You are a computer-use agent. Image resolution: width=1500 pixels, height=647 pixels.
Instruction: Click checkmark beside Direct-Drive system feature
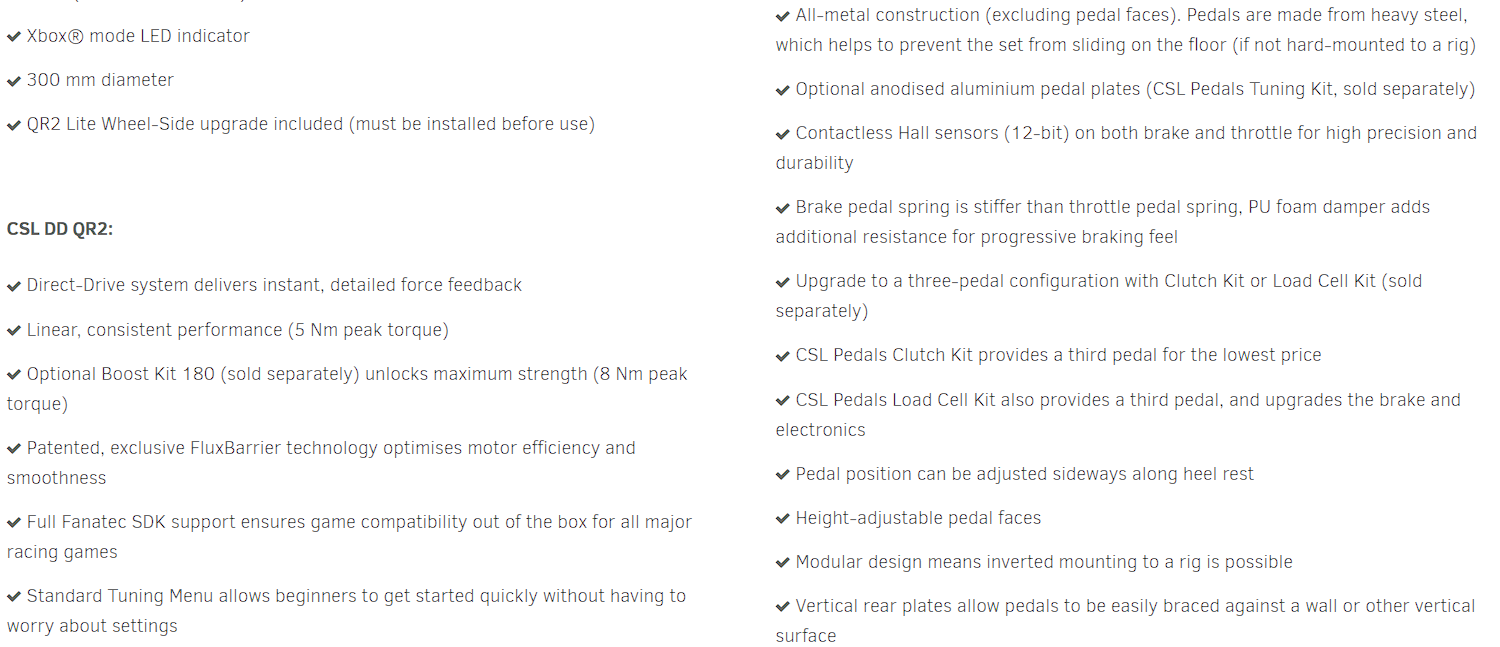[14, 286]
